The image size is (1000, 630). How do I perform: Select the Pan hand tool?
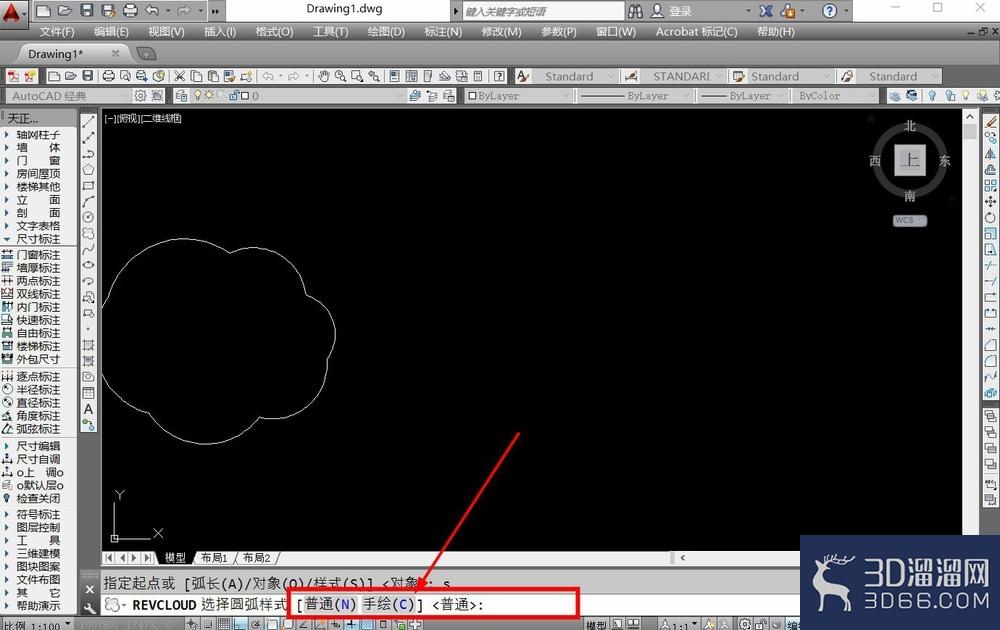tap(324, 77)
